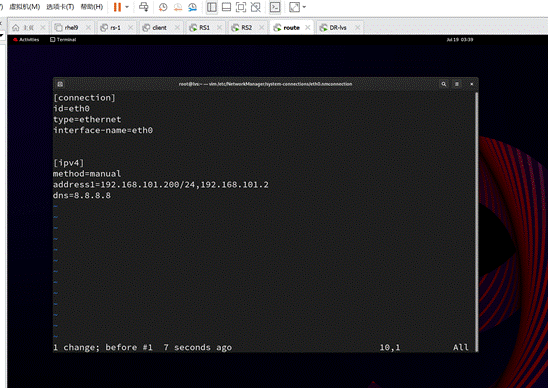Close the RS1 tab

click(219, 28)
